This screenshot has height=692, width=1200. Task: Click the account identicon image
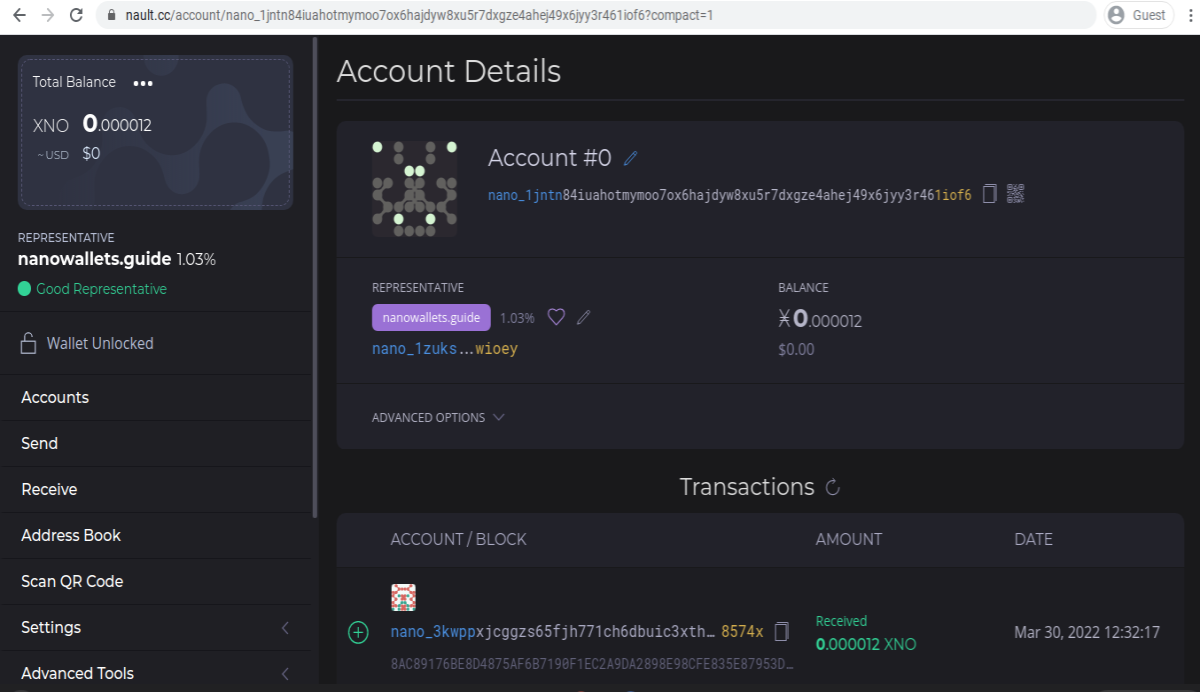(415, 189)
